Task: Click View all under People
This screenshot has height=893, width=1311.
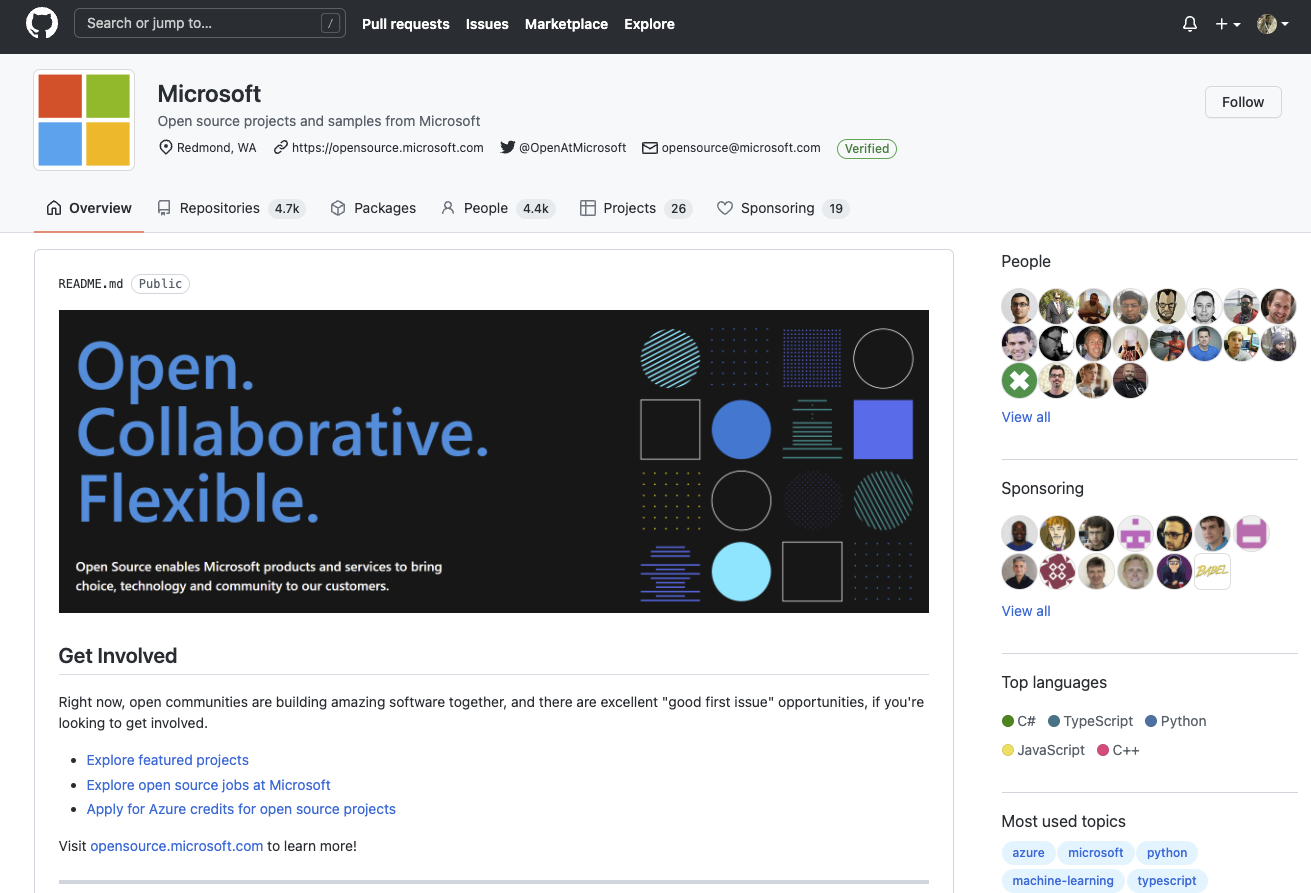Action: (1026, 417)
